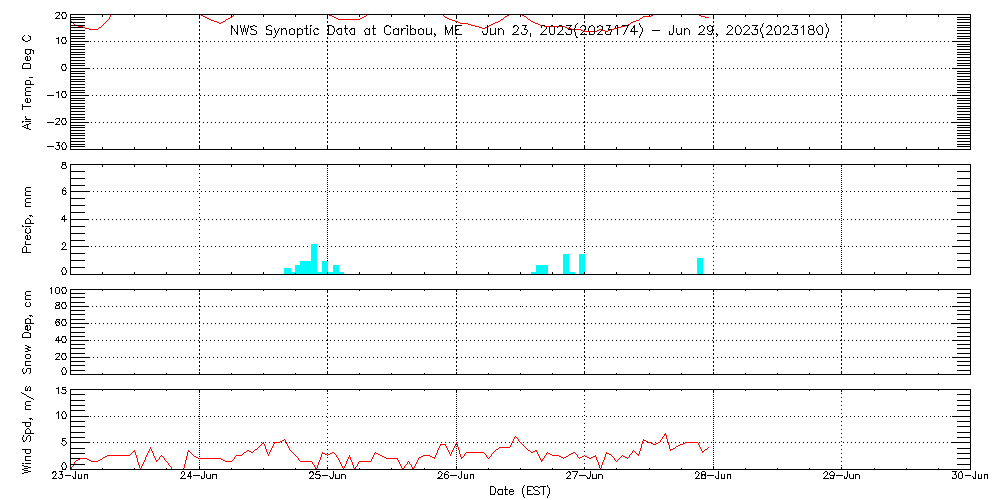Click the 'Air Temp, Deg C' axis label
The image size is (1000, 500).
(x=28, y=82)
